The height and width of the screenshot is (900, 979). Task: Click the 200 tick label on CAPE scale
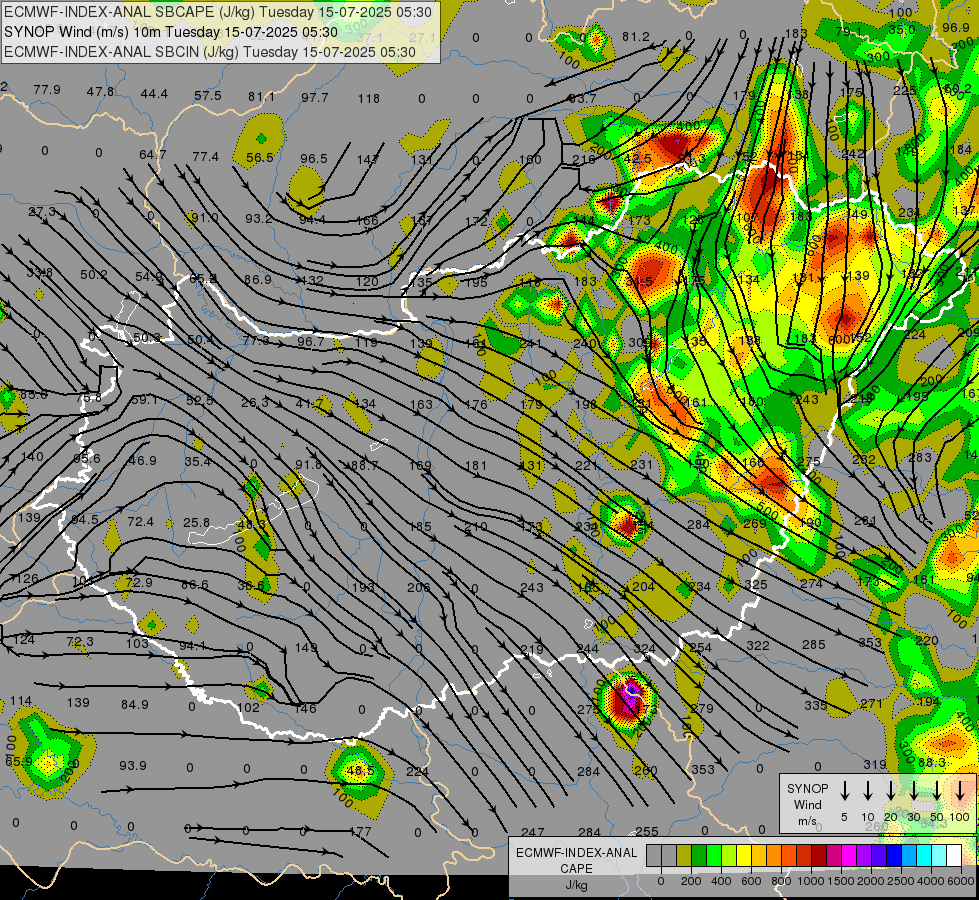pyautogui.click(x=691, y=881)
